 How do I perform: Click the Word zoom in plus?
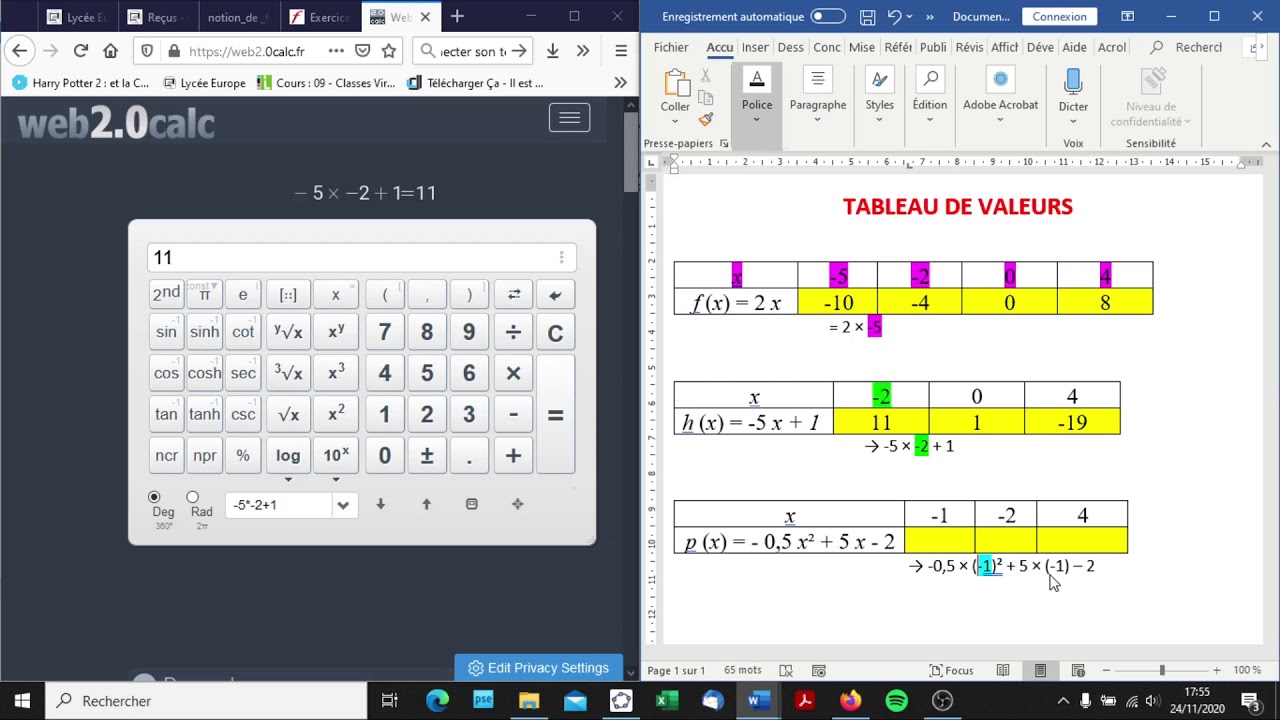tap(1216, 670)
